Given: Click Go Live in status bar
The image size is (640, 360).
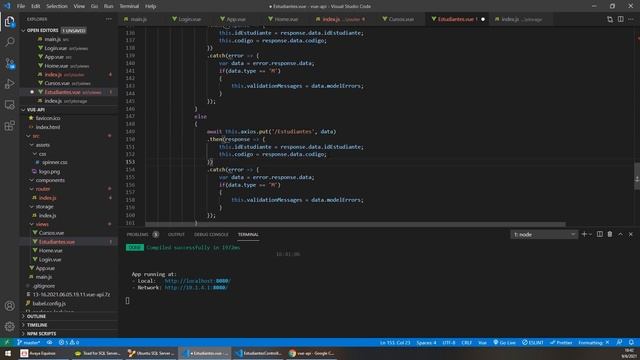Looking at the screenshot, I should pyautogui.click(x=504, y=342).
